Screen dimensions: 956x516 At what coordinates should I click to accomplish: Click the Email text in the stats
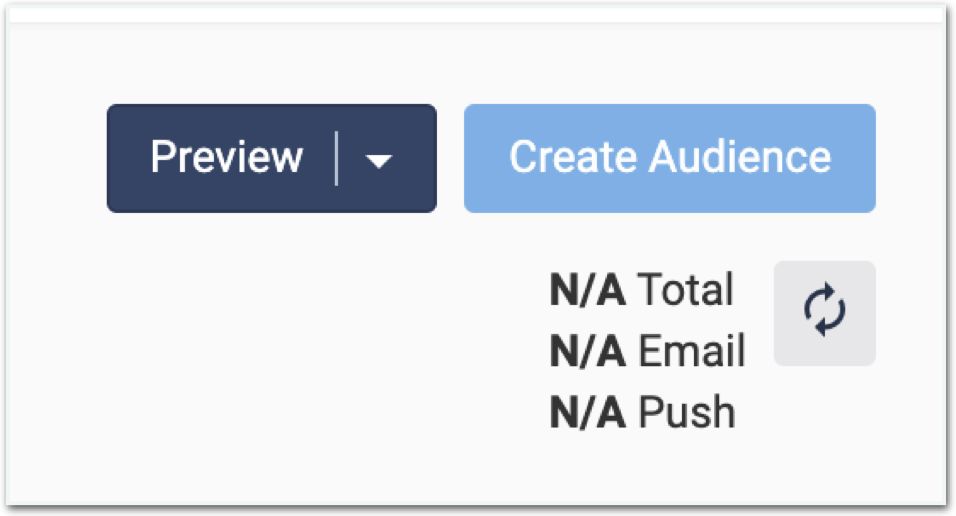click(692, 350)
